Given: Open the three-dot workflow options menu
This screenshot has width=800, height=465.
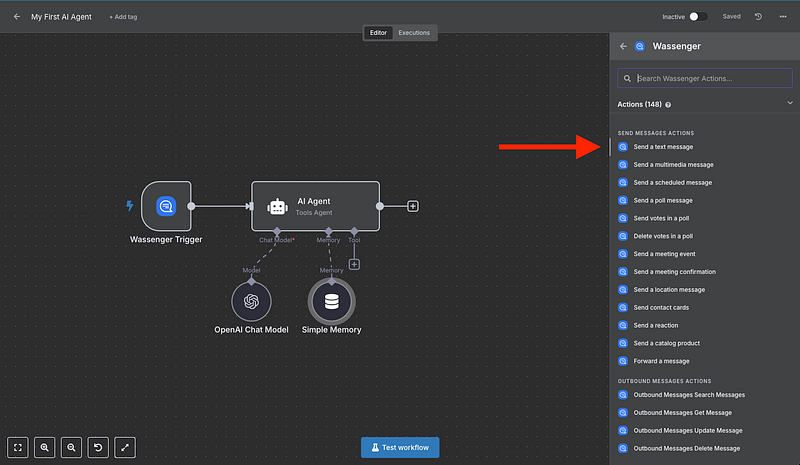Looking at the screenshot, I should [x=782, y=17].
